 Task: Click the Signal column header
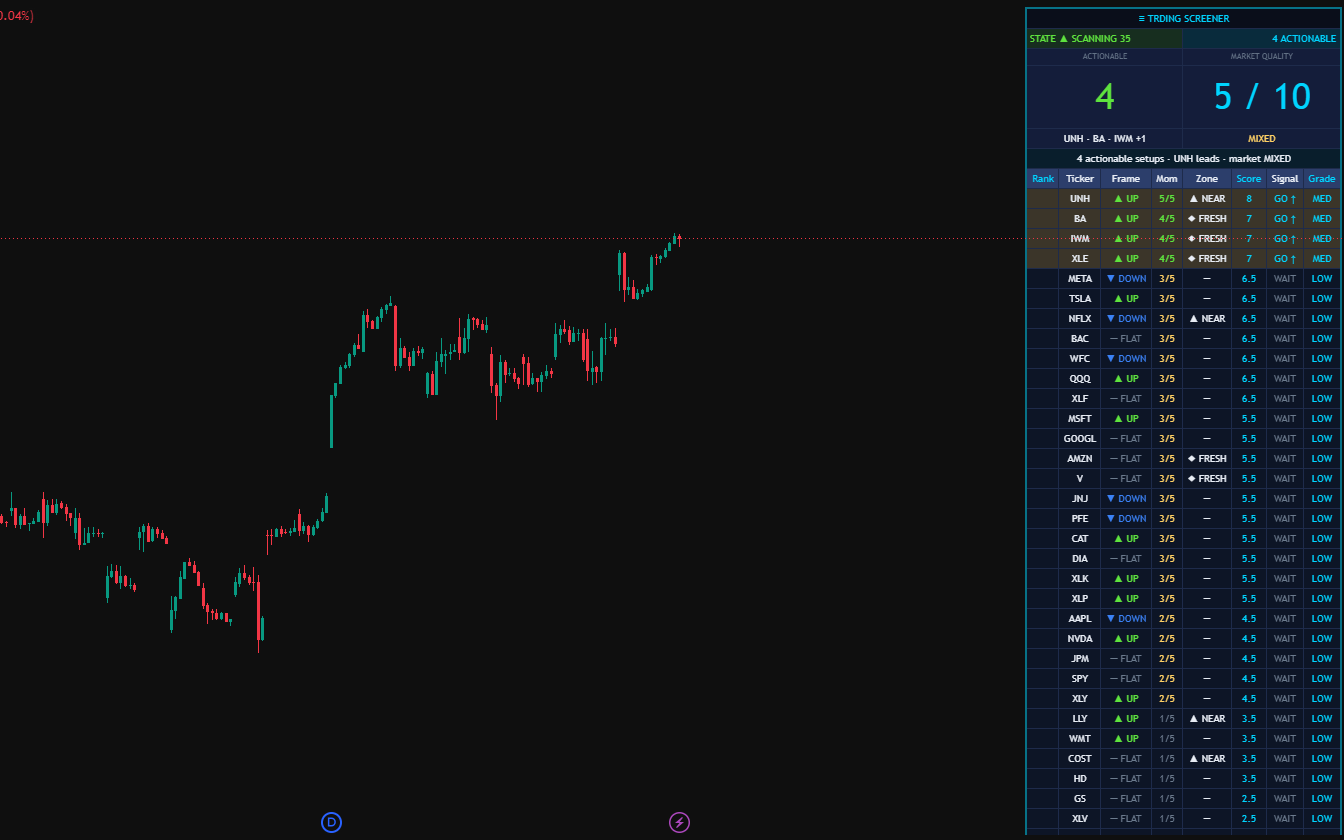(1285, 179)
